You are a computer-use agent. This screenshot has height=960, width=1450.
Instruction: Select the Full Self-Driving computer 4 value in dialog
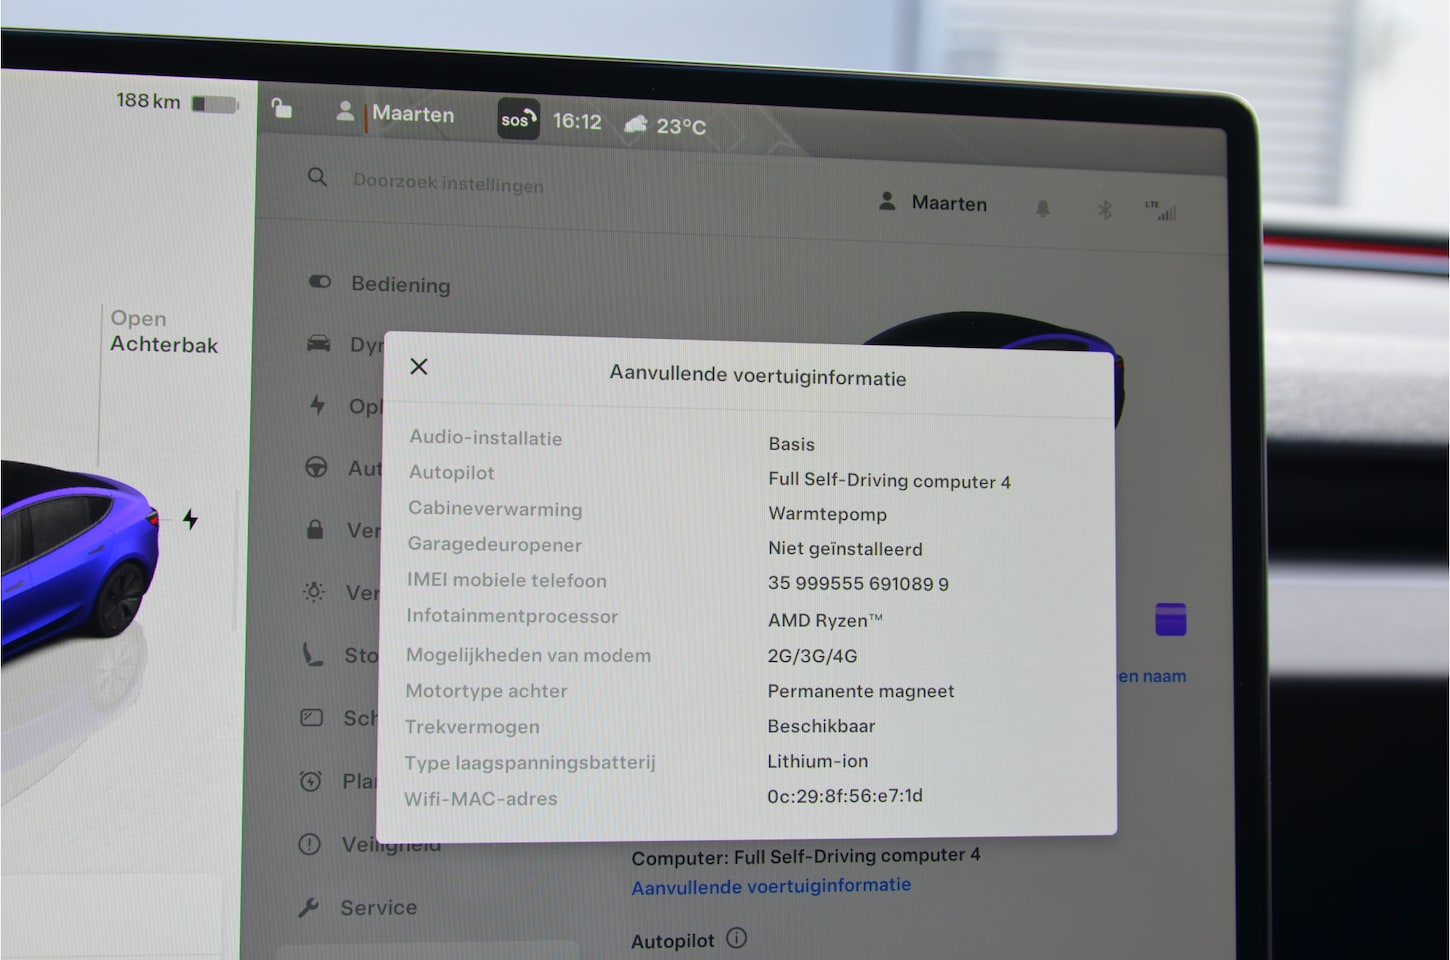coord(889,480)
